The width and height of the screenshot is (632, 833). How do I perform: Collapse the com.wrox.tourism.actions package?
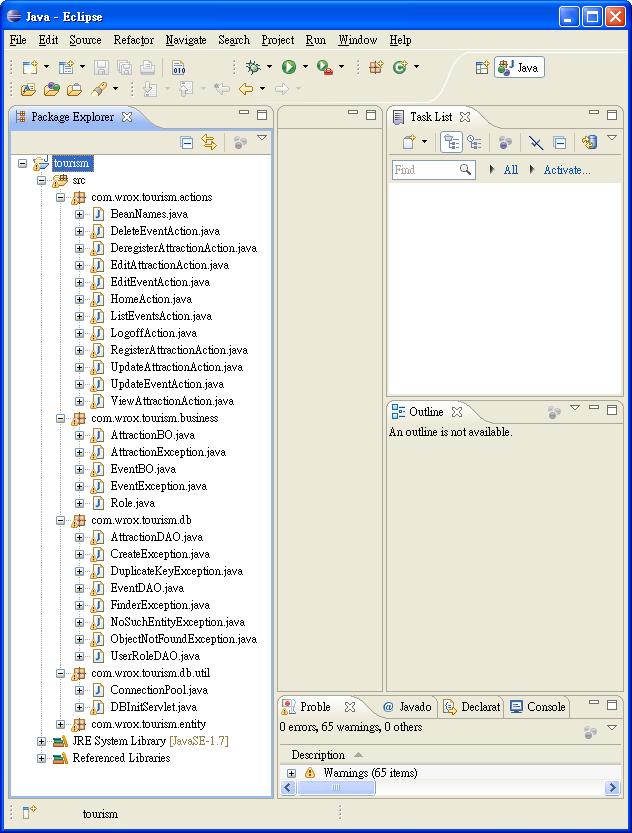60,197
